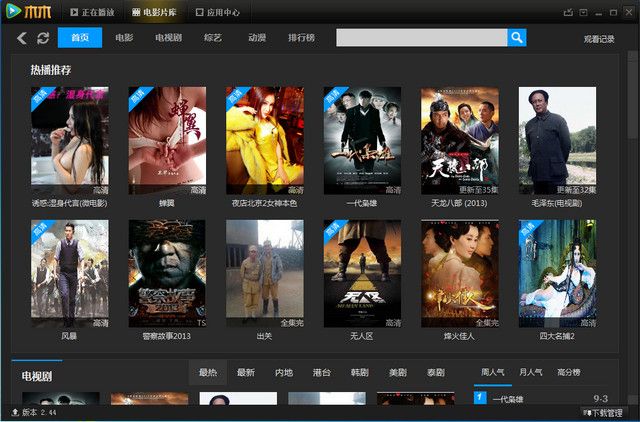The width and height of the screenshot is (640, 422).
Task: Select the 内地 filter tab
Action: tap(284, 372)
